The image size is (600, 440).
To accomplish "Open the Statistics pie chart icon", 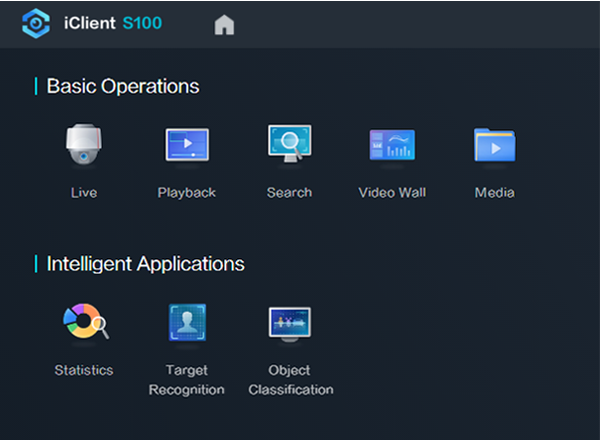I will (84, 322).
